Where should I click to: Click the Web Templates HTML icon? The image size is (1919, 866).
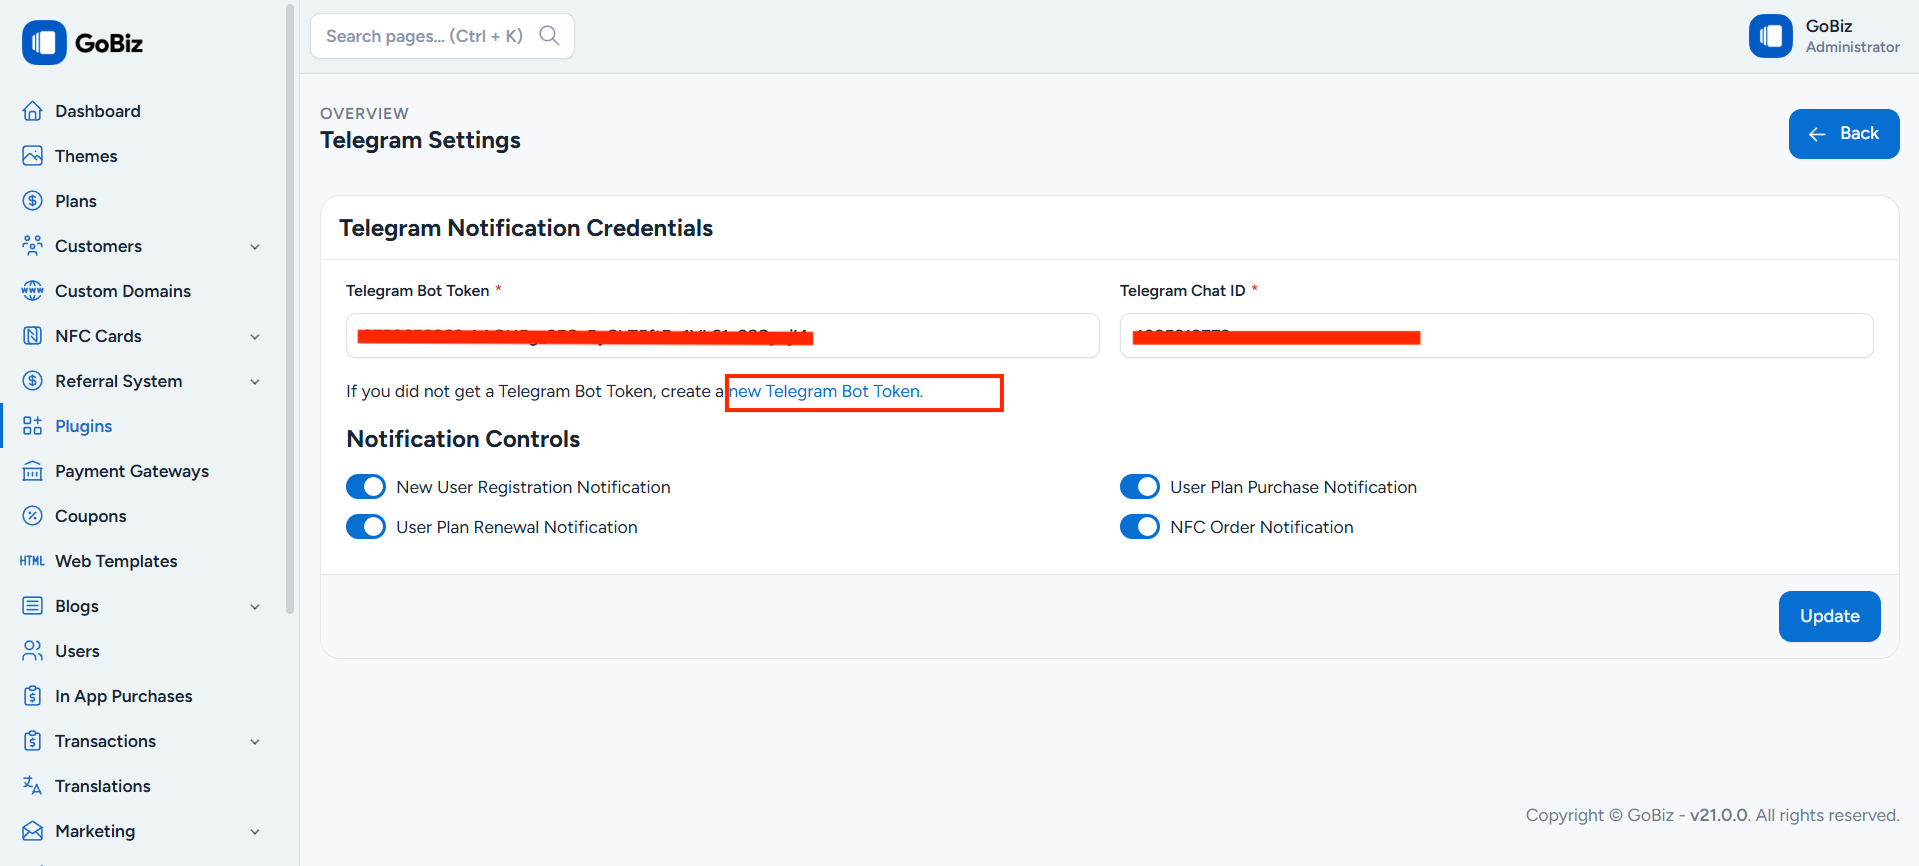(x=33, y=561)
